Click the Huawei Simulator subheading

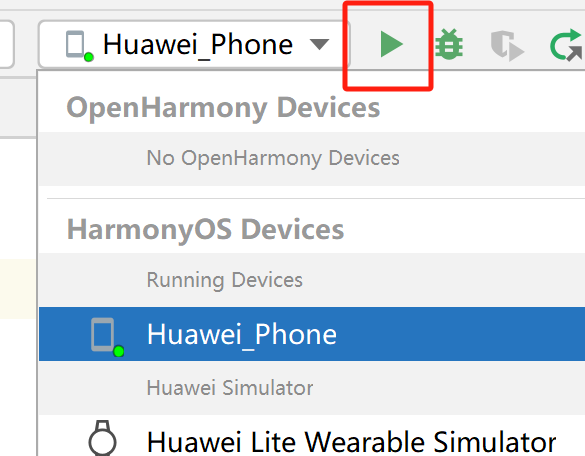[230, 388]
